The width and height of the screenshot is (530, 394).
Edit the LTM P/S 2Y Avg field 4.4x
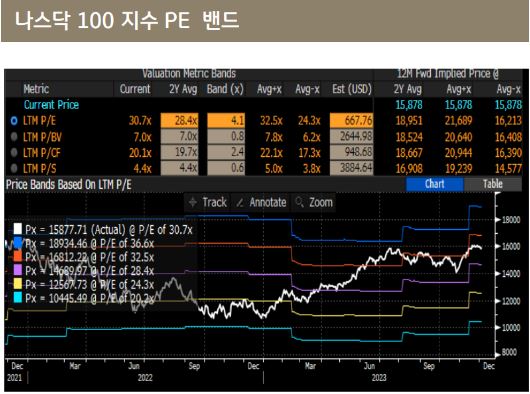pyautogui.click(x=179, y=168)
